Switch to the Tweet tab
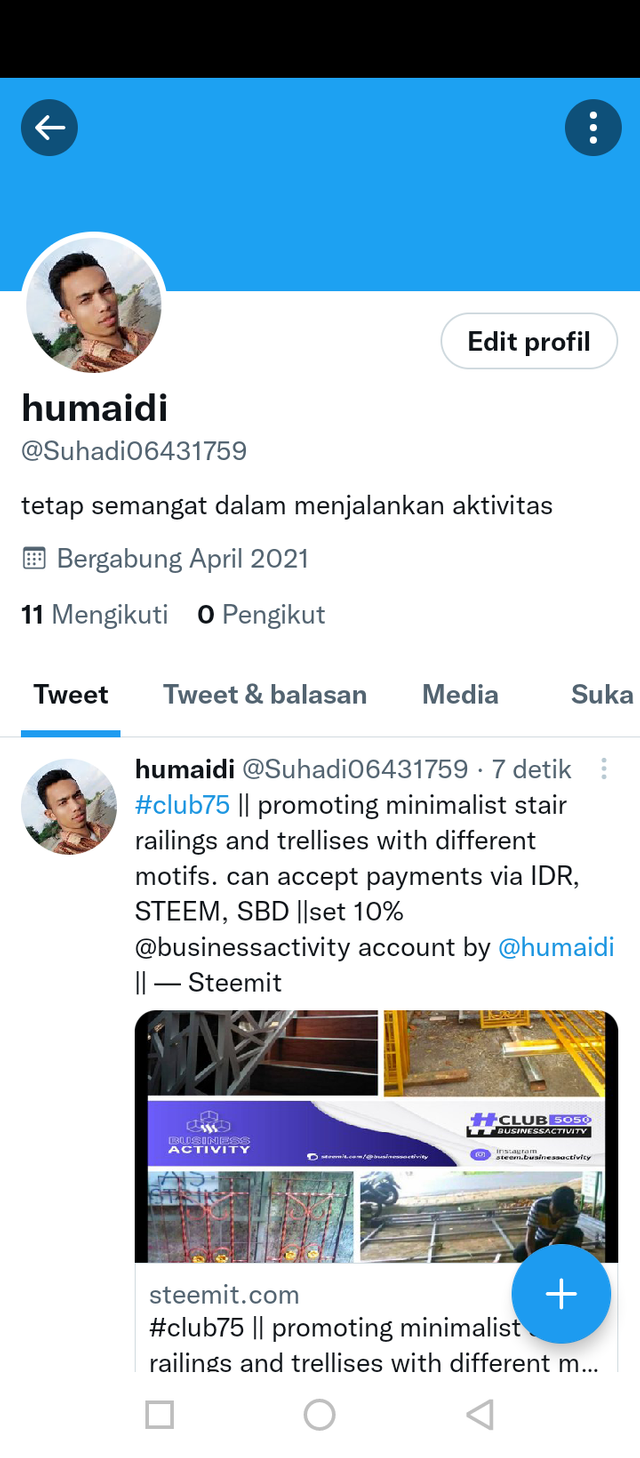The width and height of the screenshot is (640, 1458). click(x=71, y=694)
